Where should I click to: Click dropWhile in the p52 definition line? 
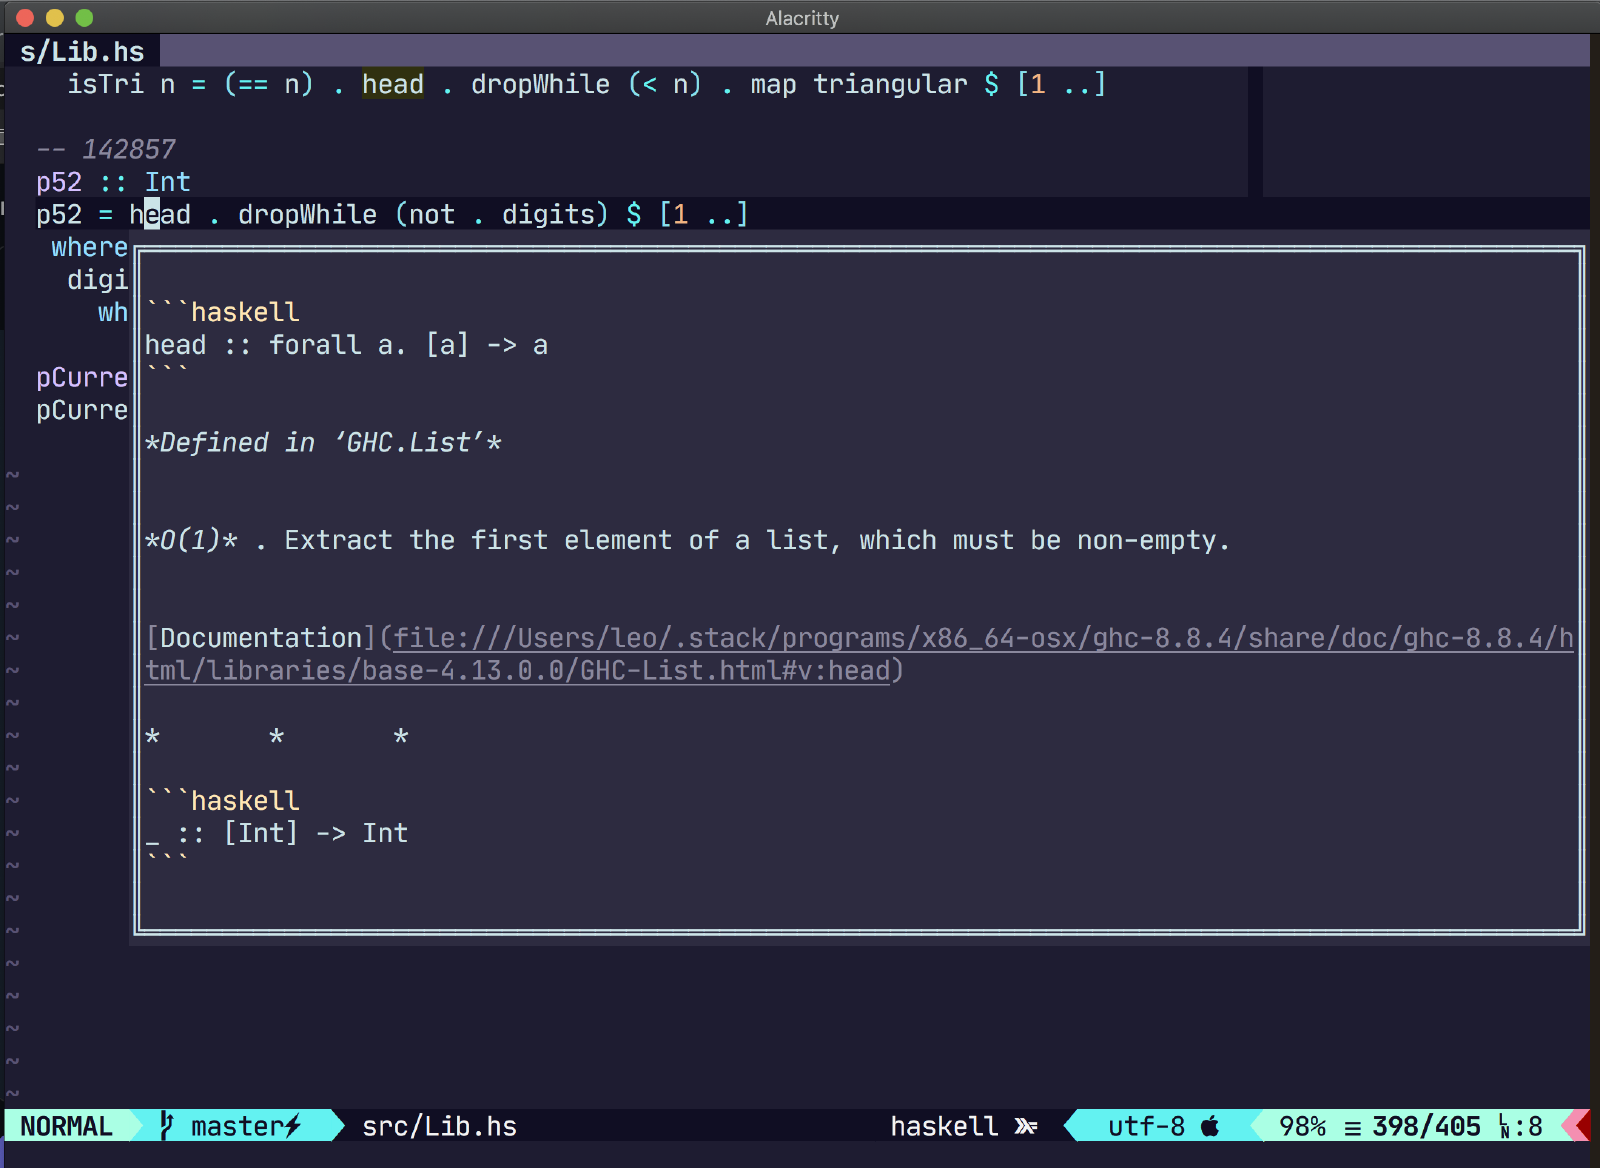tap(307, 214)
